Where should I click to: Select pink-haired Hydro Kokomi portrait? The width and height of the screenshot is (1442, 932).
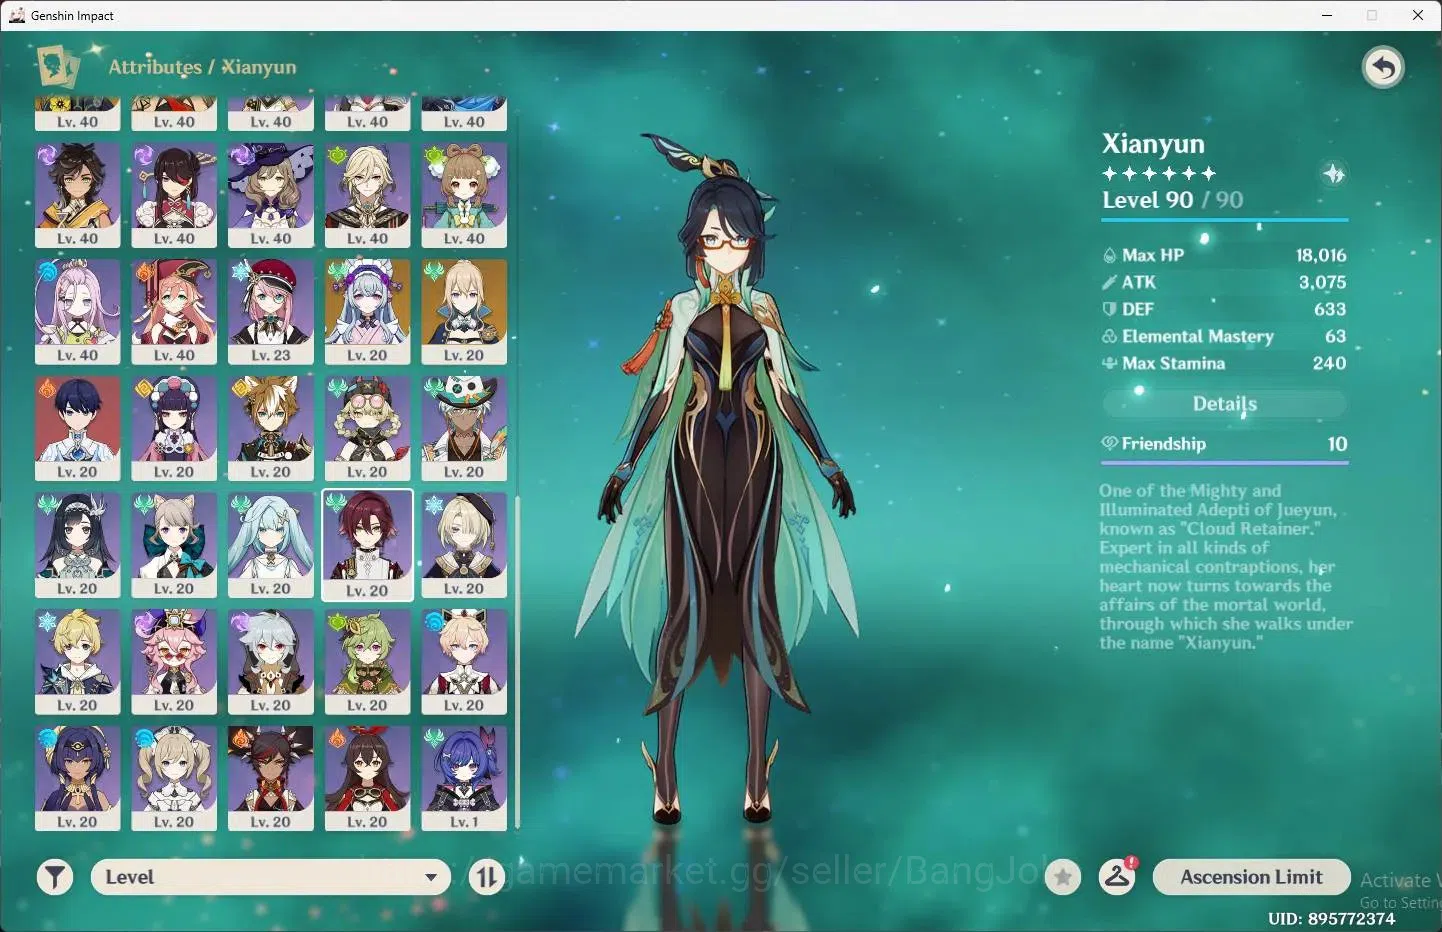[78, 312]
